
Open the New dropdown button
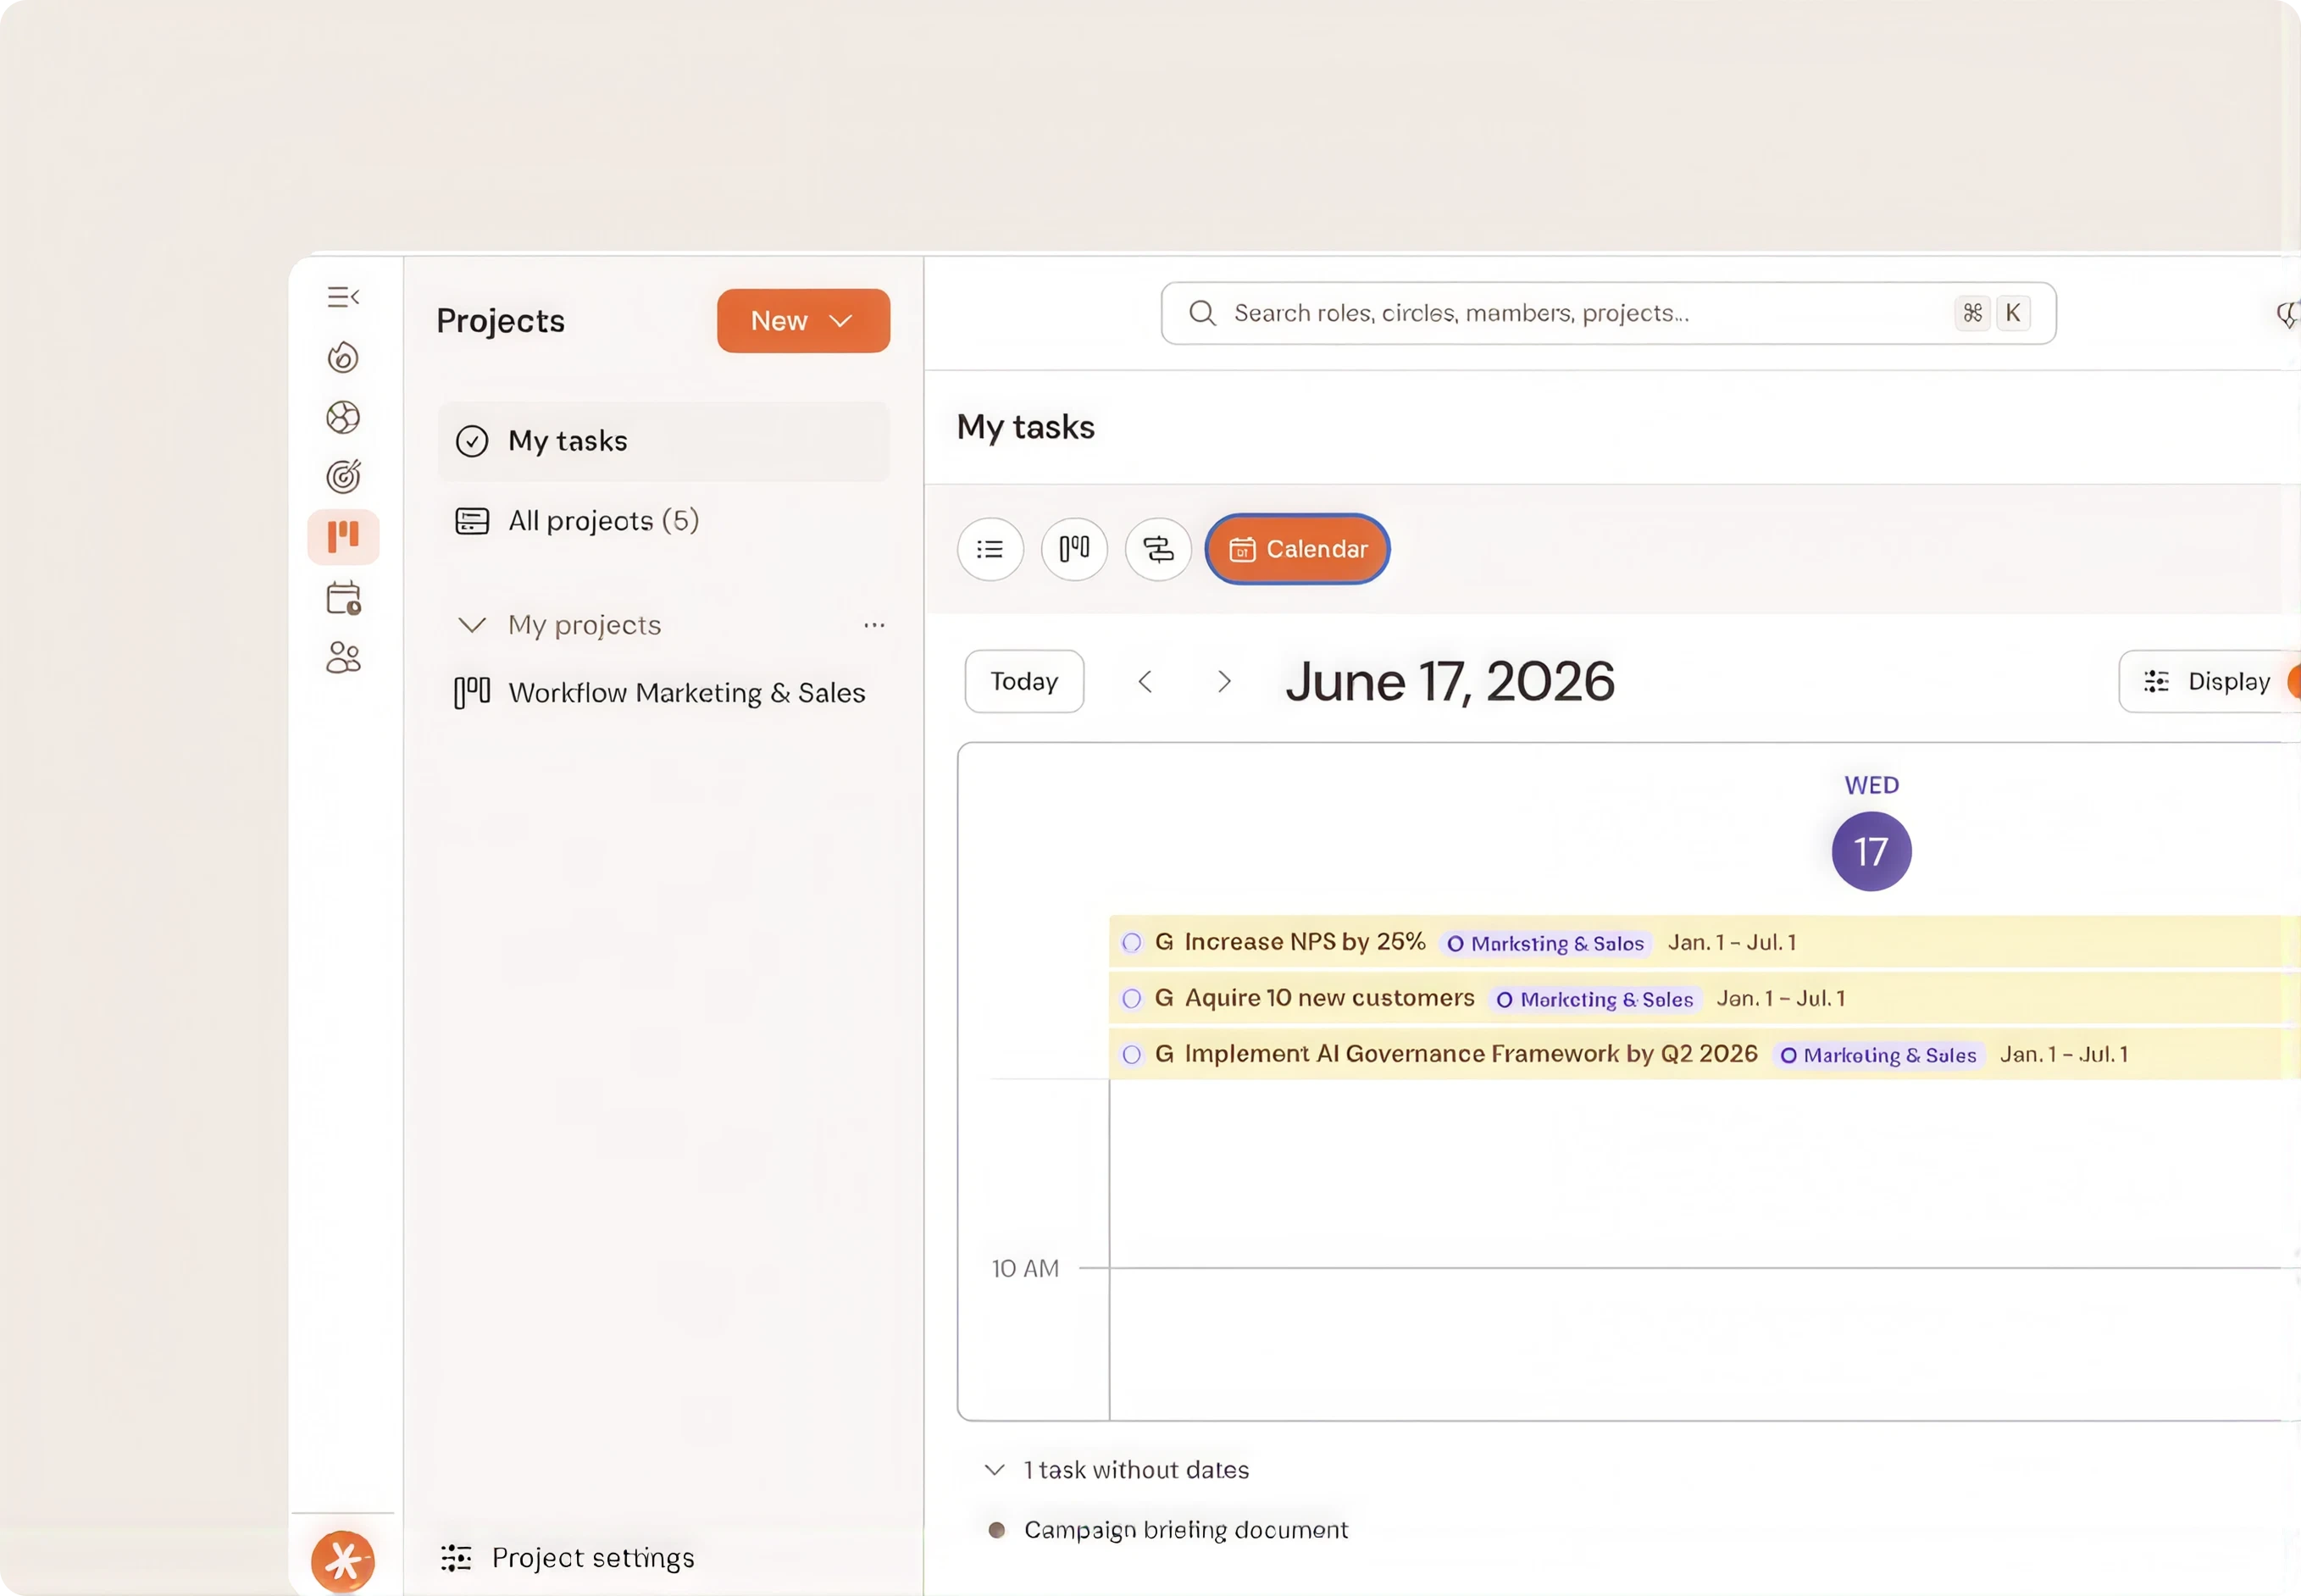pos(803,321)
